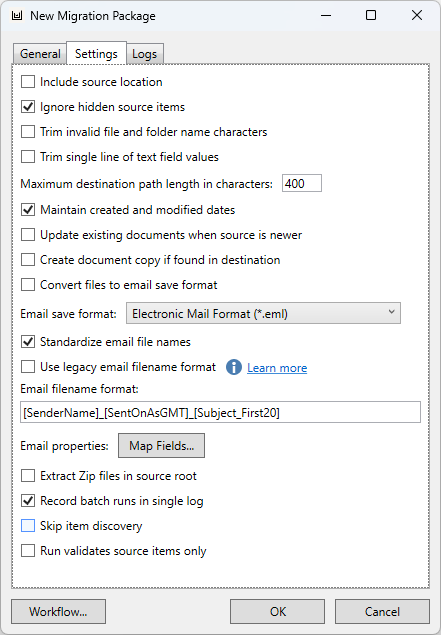441x635 pixels.
Task: Click the app icon in the title bar
Action: point(17,16)
